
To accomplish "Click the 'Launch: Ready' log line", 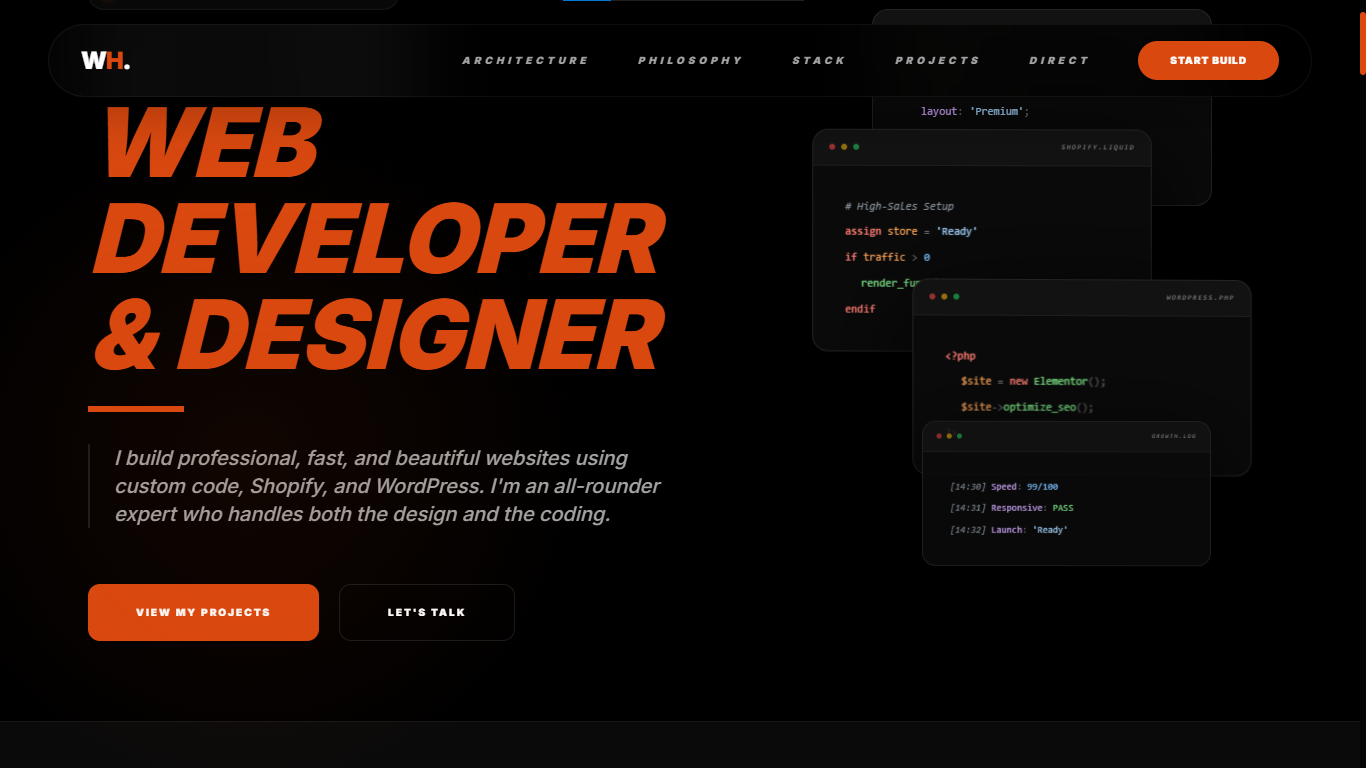I will point(1008,530).
